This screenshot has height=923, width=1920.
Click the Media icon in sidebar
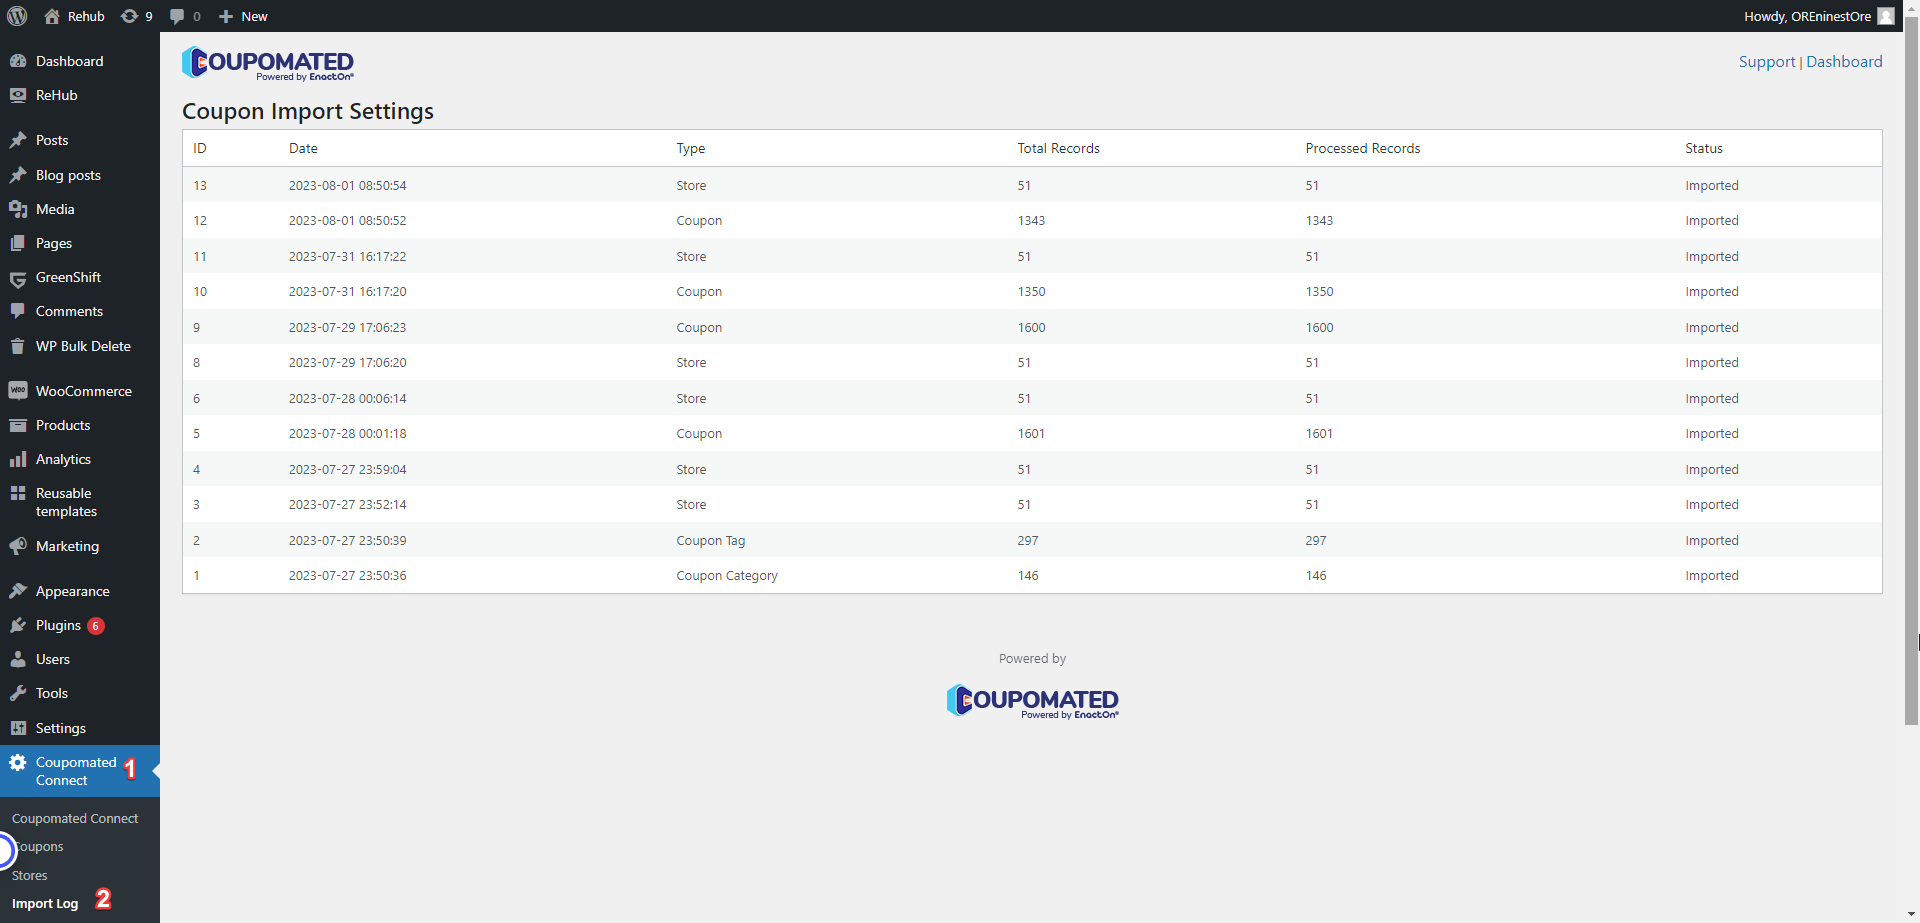coord(18,209)
